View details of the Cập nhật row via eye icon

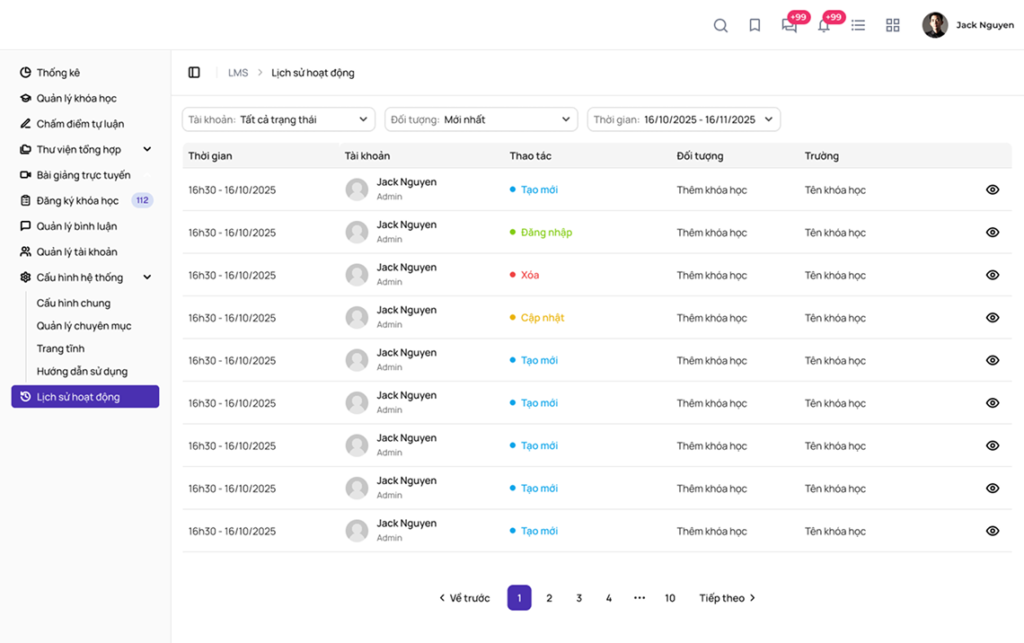click(992, 318)
